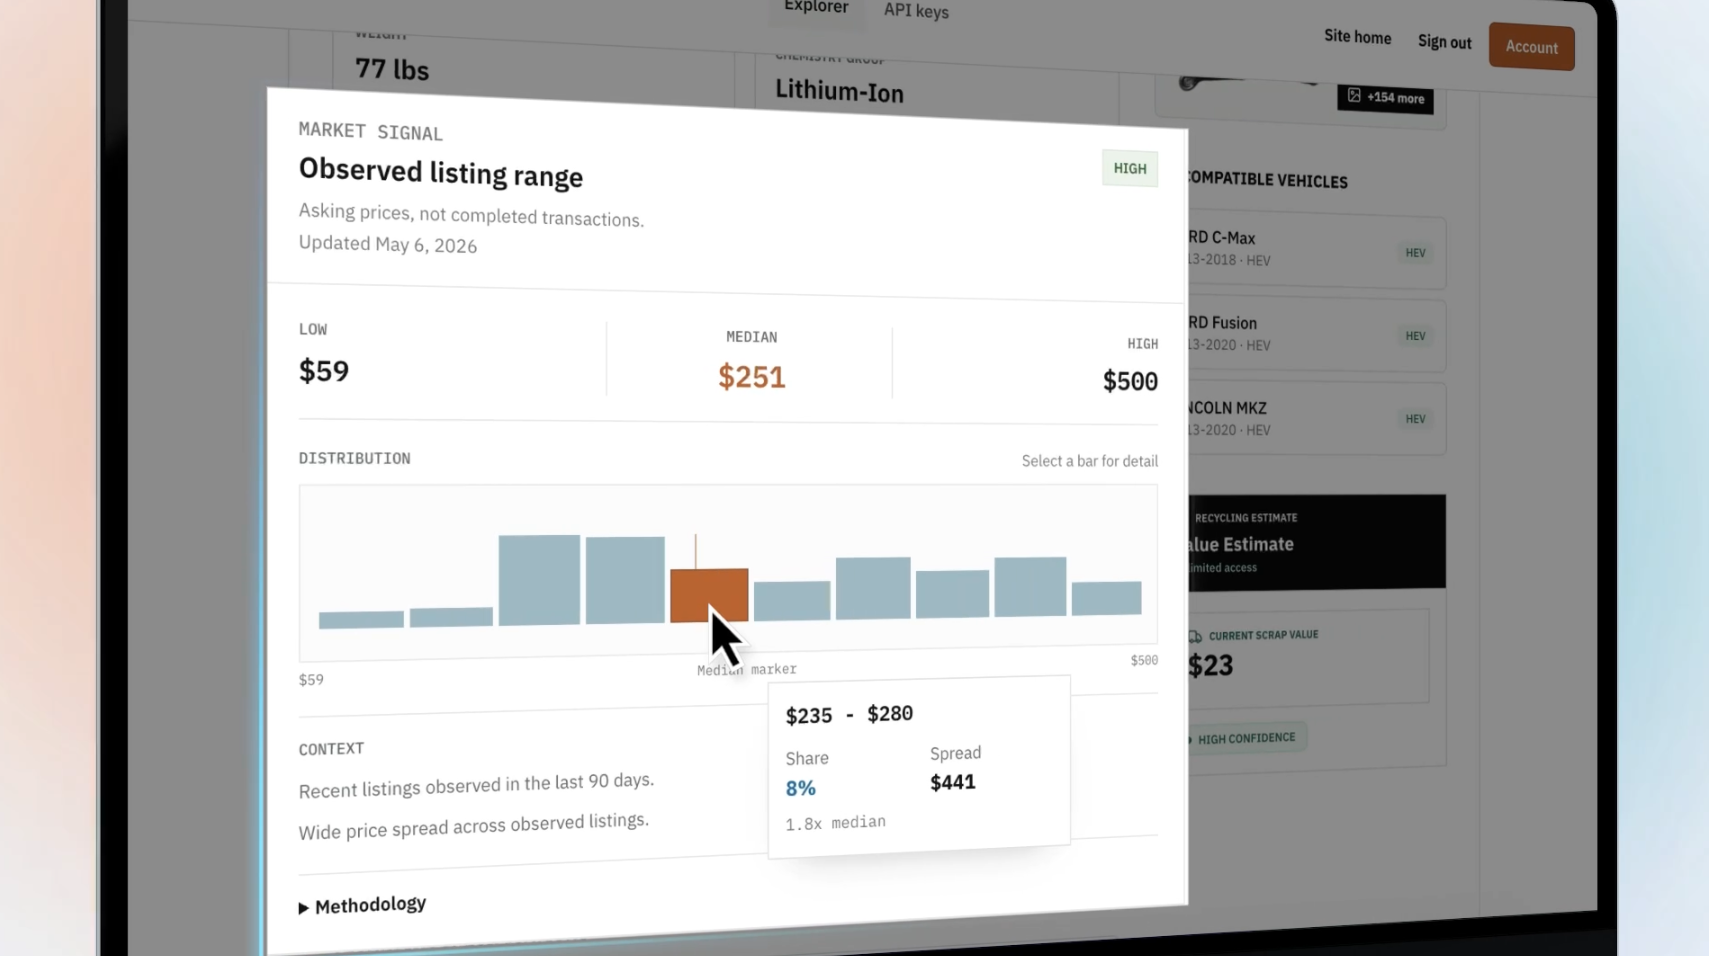
Task: Click the Value Estimate recycling banner
Action: click(x=1316, y=542)
